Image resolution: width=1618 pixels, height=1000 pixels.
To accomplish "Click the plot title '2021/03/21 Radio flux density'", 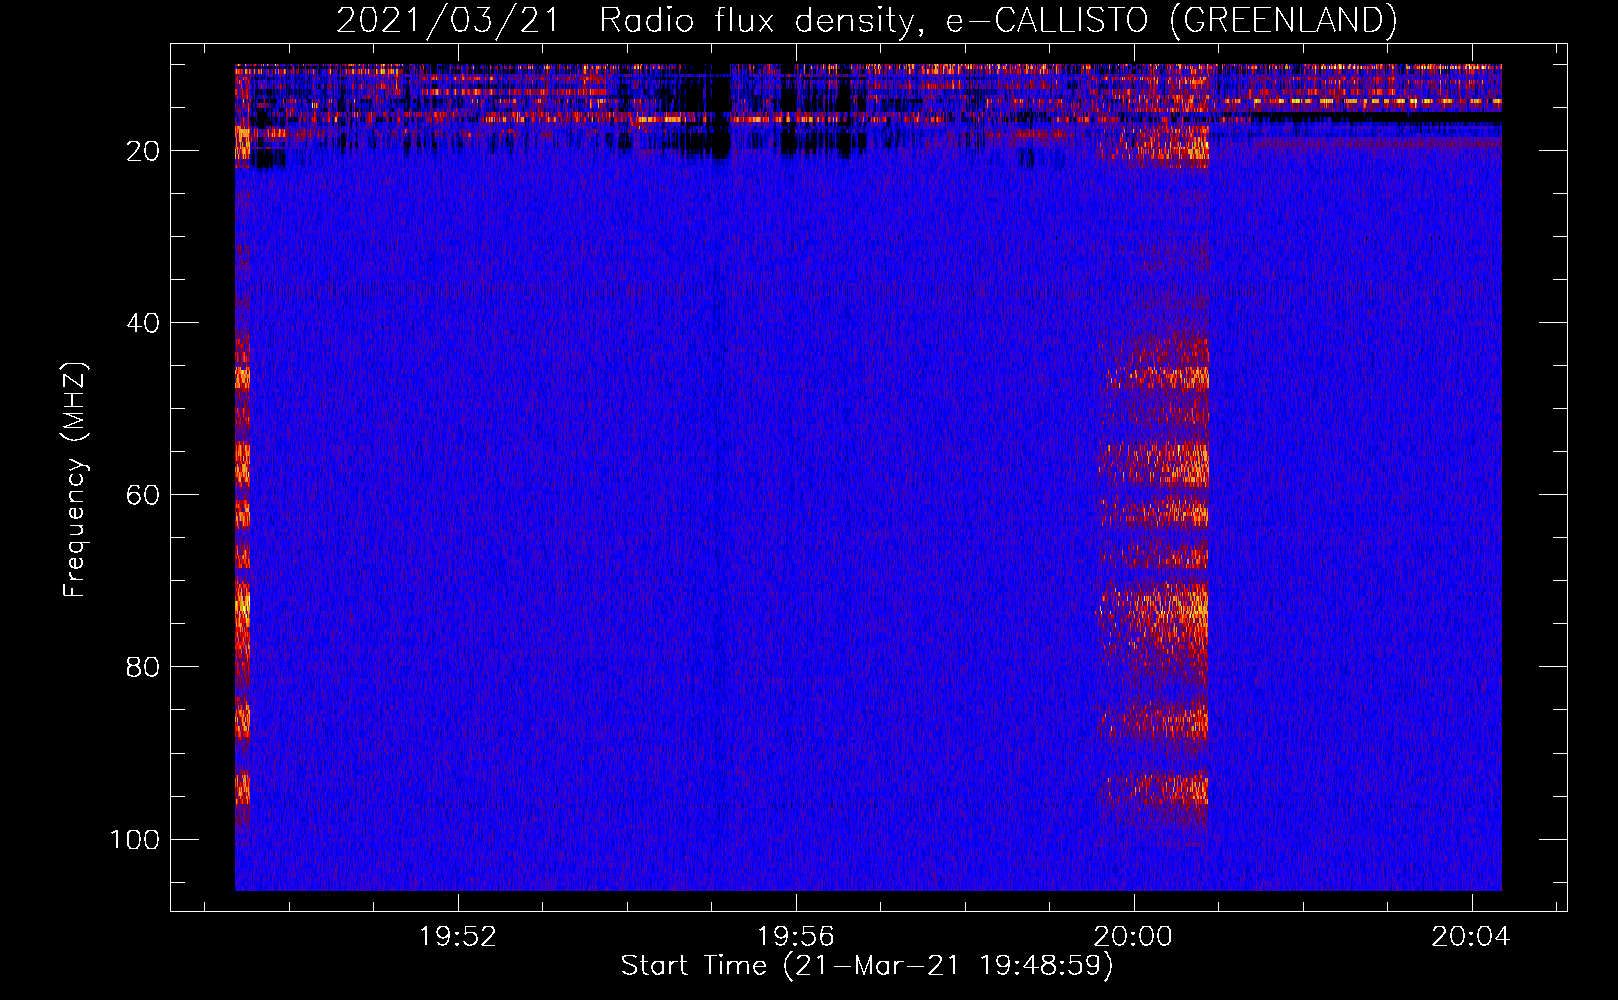I will (x=866, y=20).
